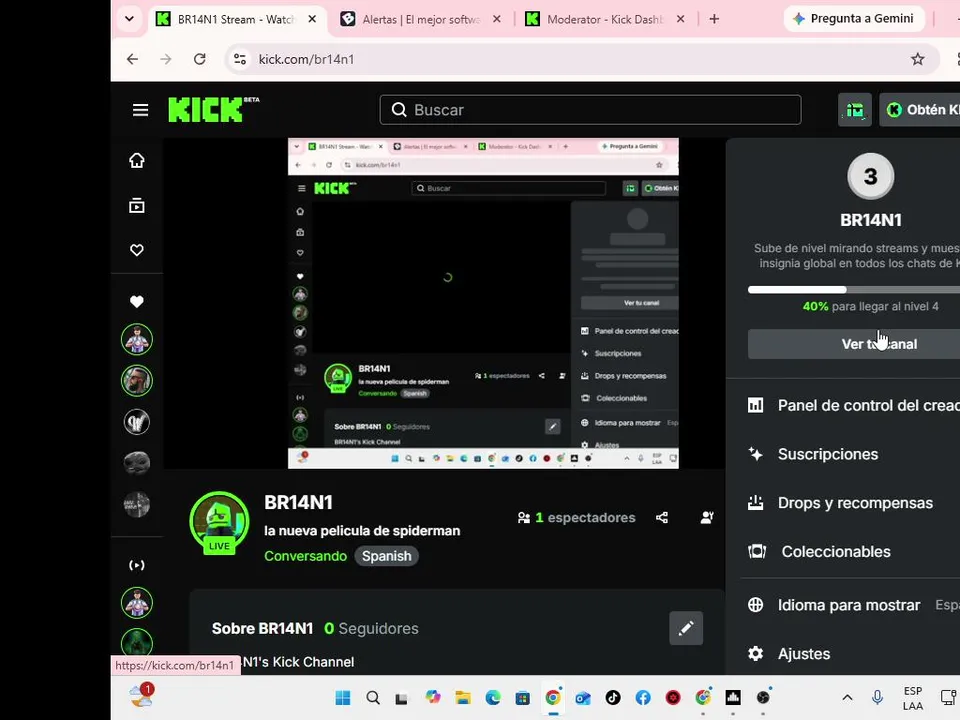
Task: Click the Spanish language tag
Action: pos(386,556)
